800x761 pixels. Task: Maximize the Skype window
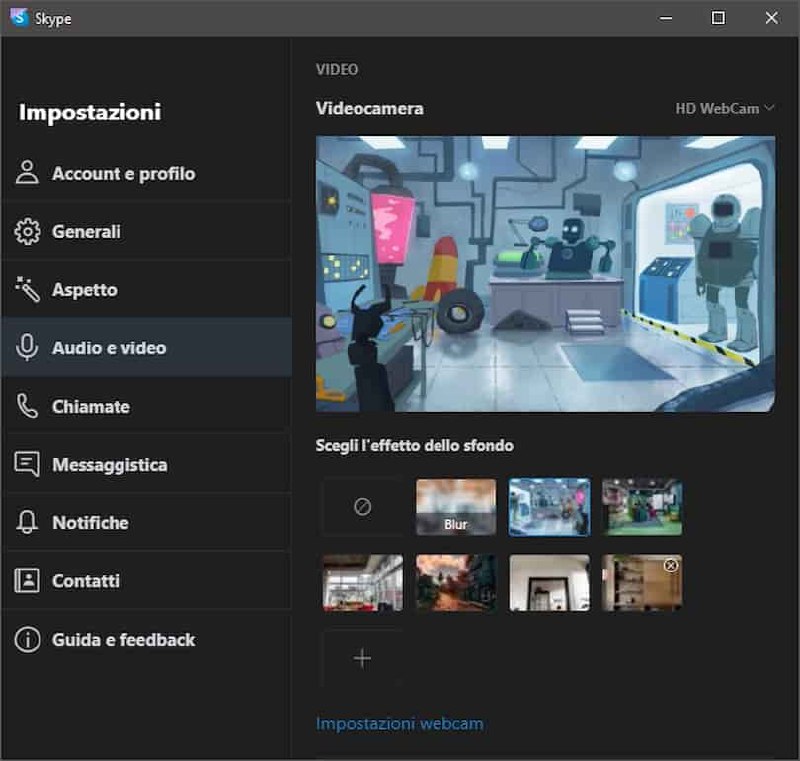(718, 18)
